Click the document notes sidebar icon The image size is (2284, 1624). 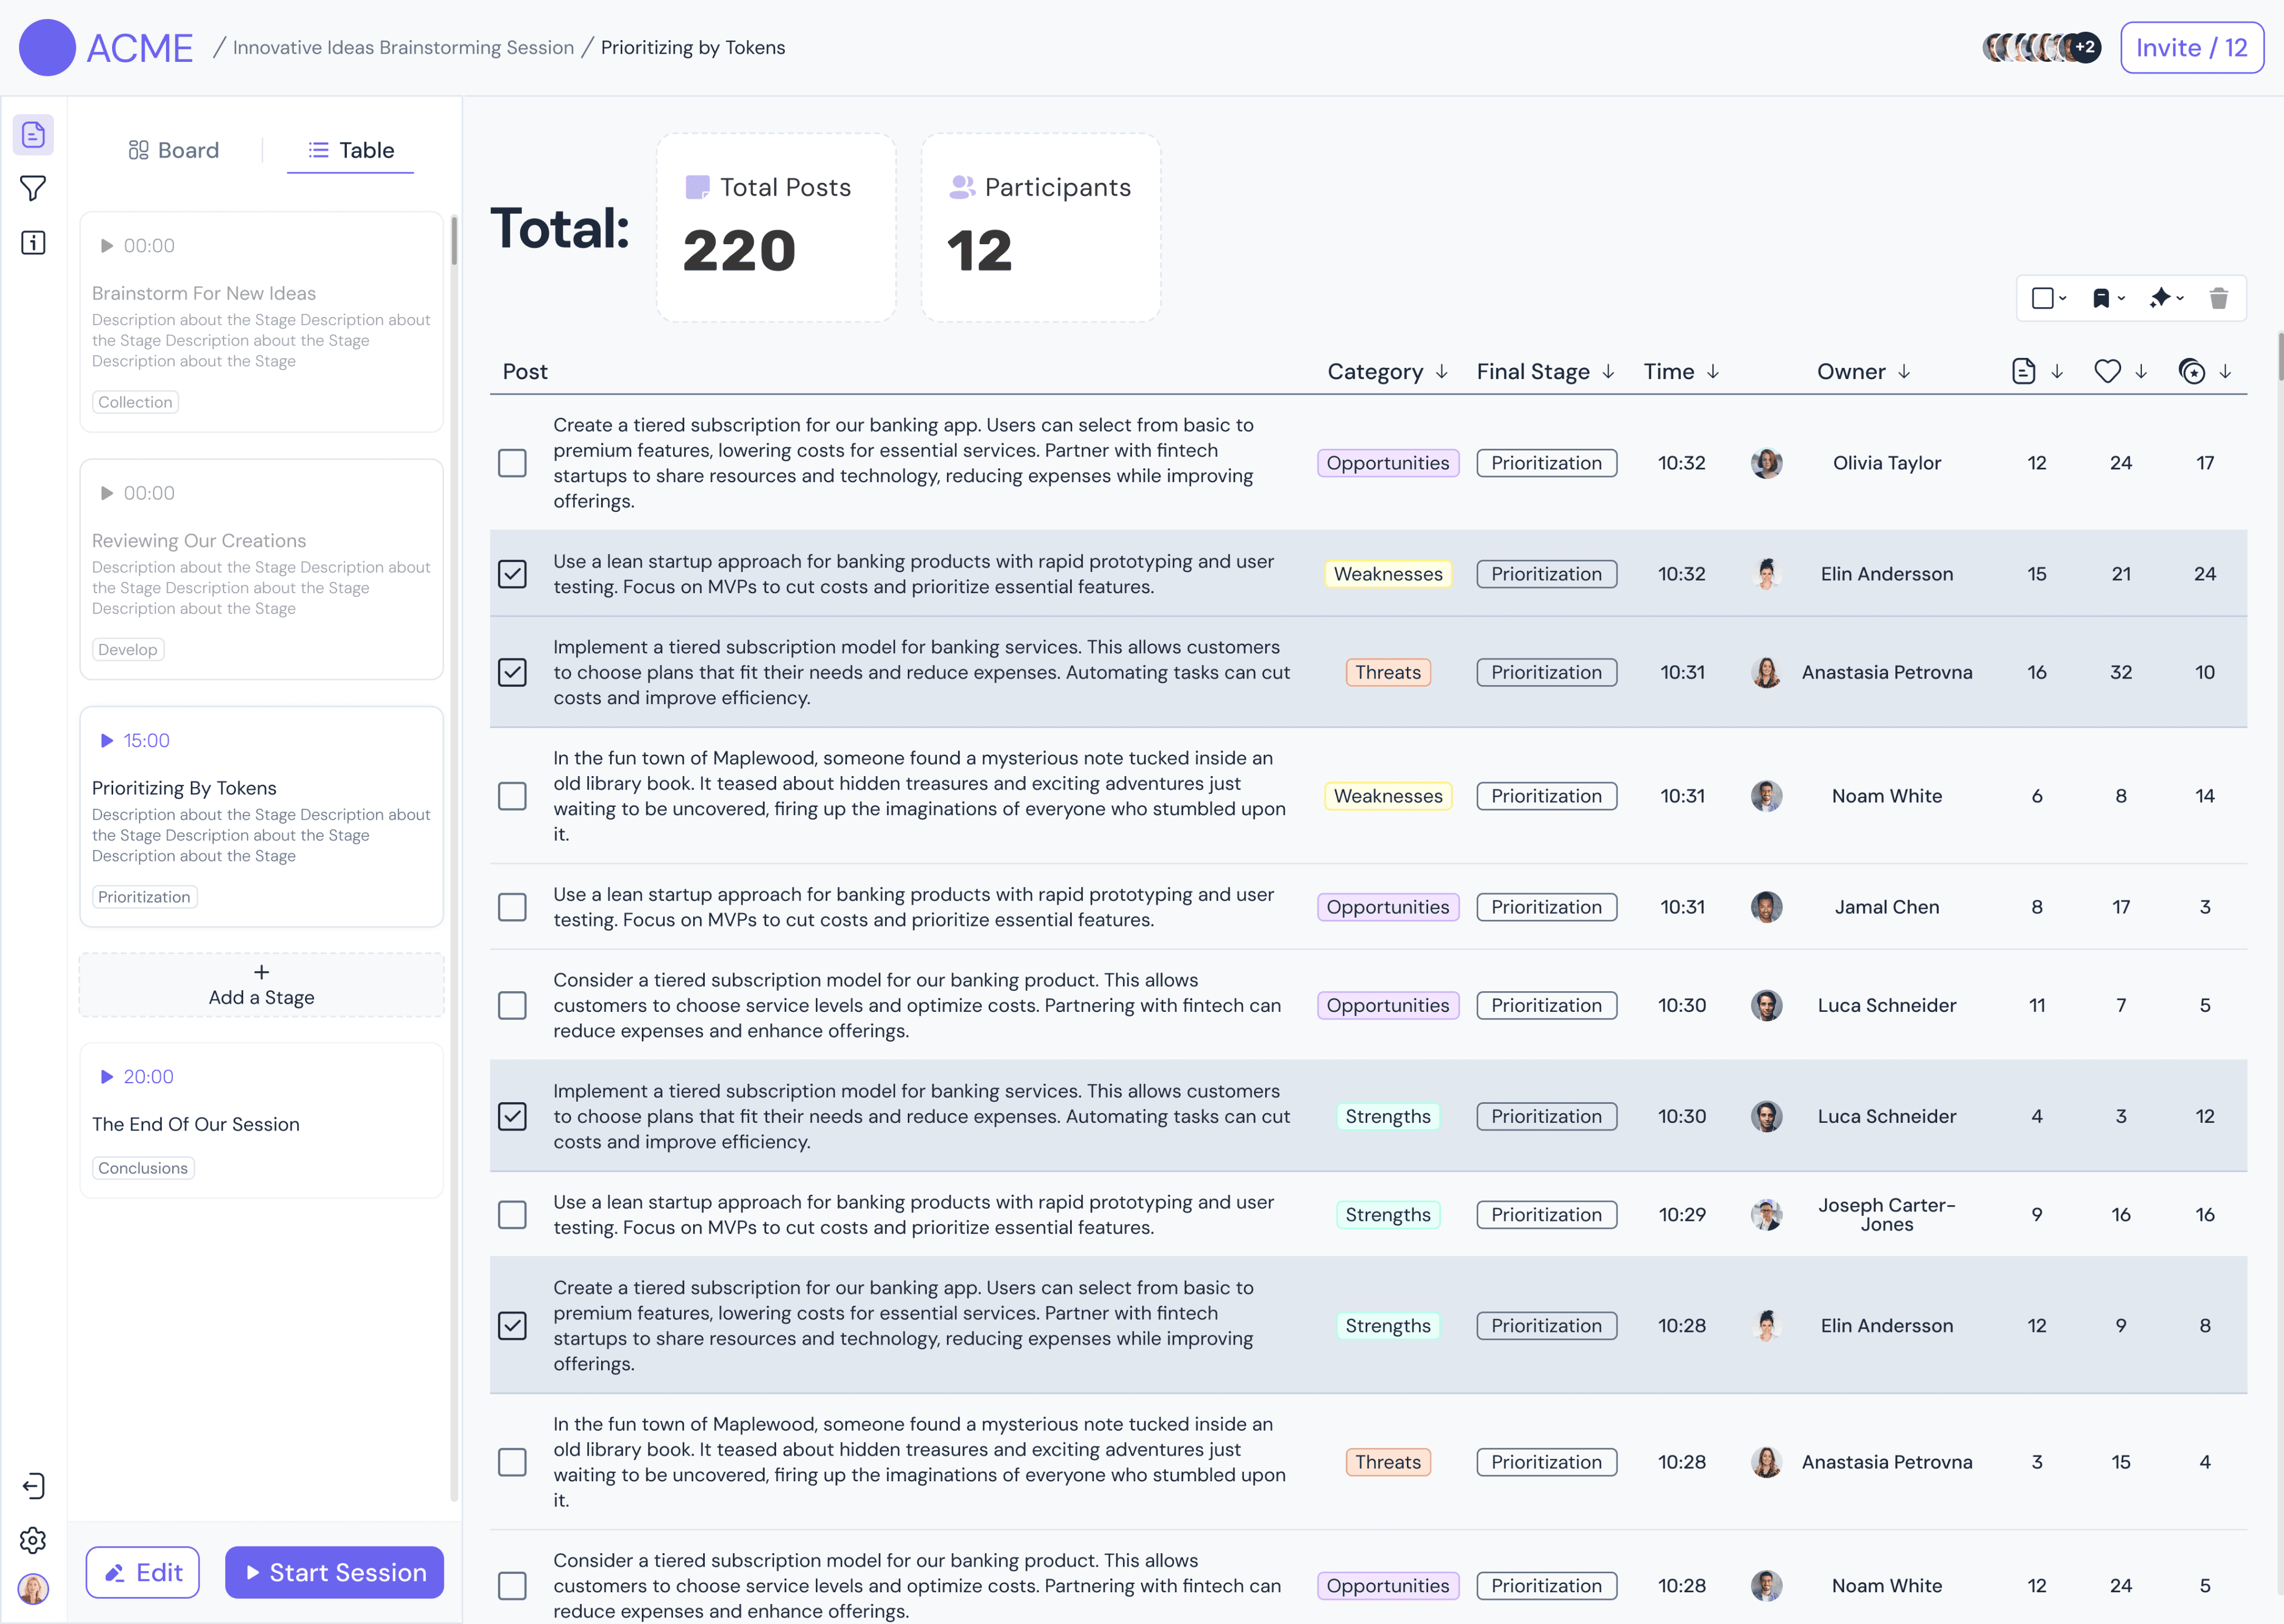(33, 135)
